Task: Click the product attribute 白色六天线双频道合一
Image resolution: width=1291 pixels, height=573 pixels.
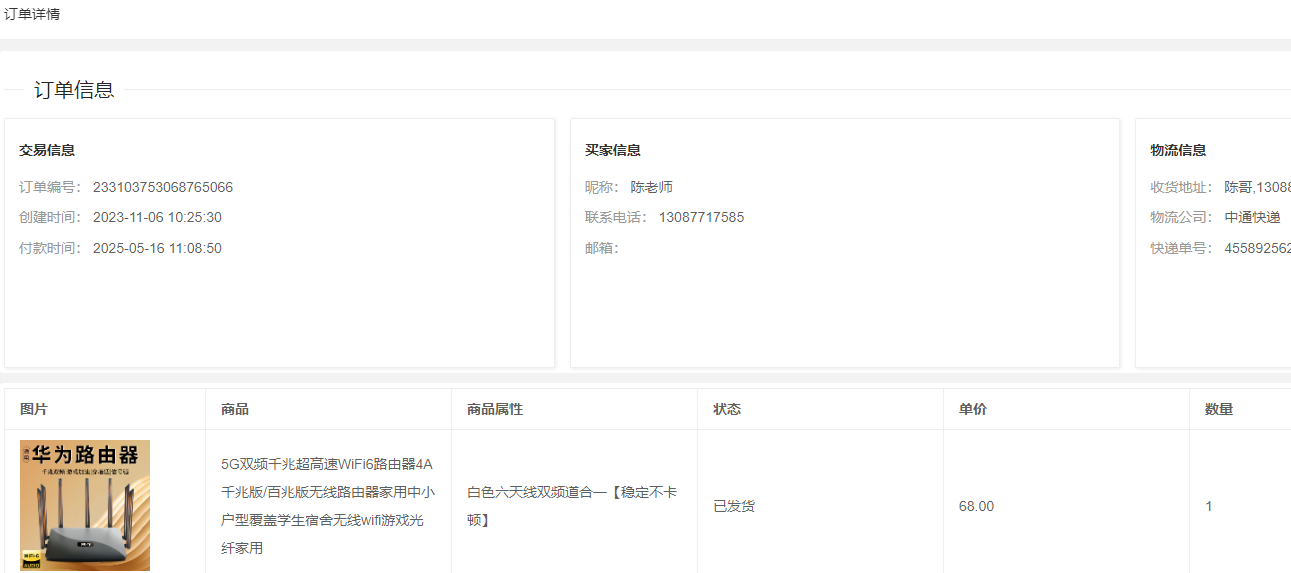Action: coord(572,506)
